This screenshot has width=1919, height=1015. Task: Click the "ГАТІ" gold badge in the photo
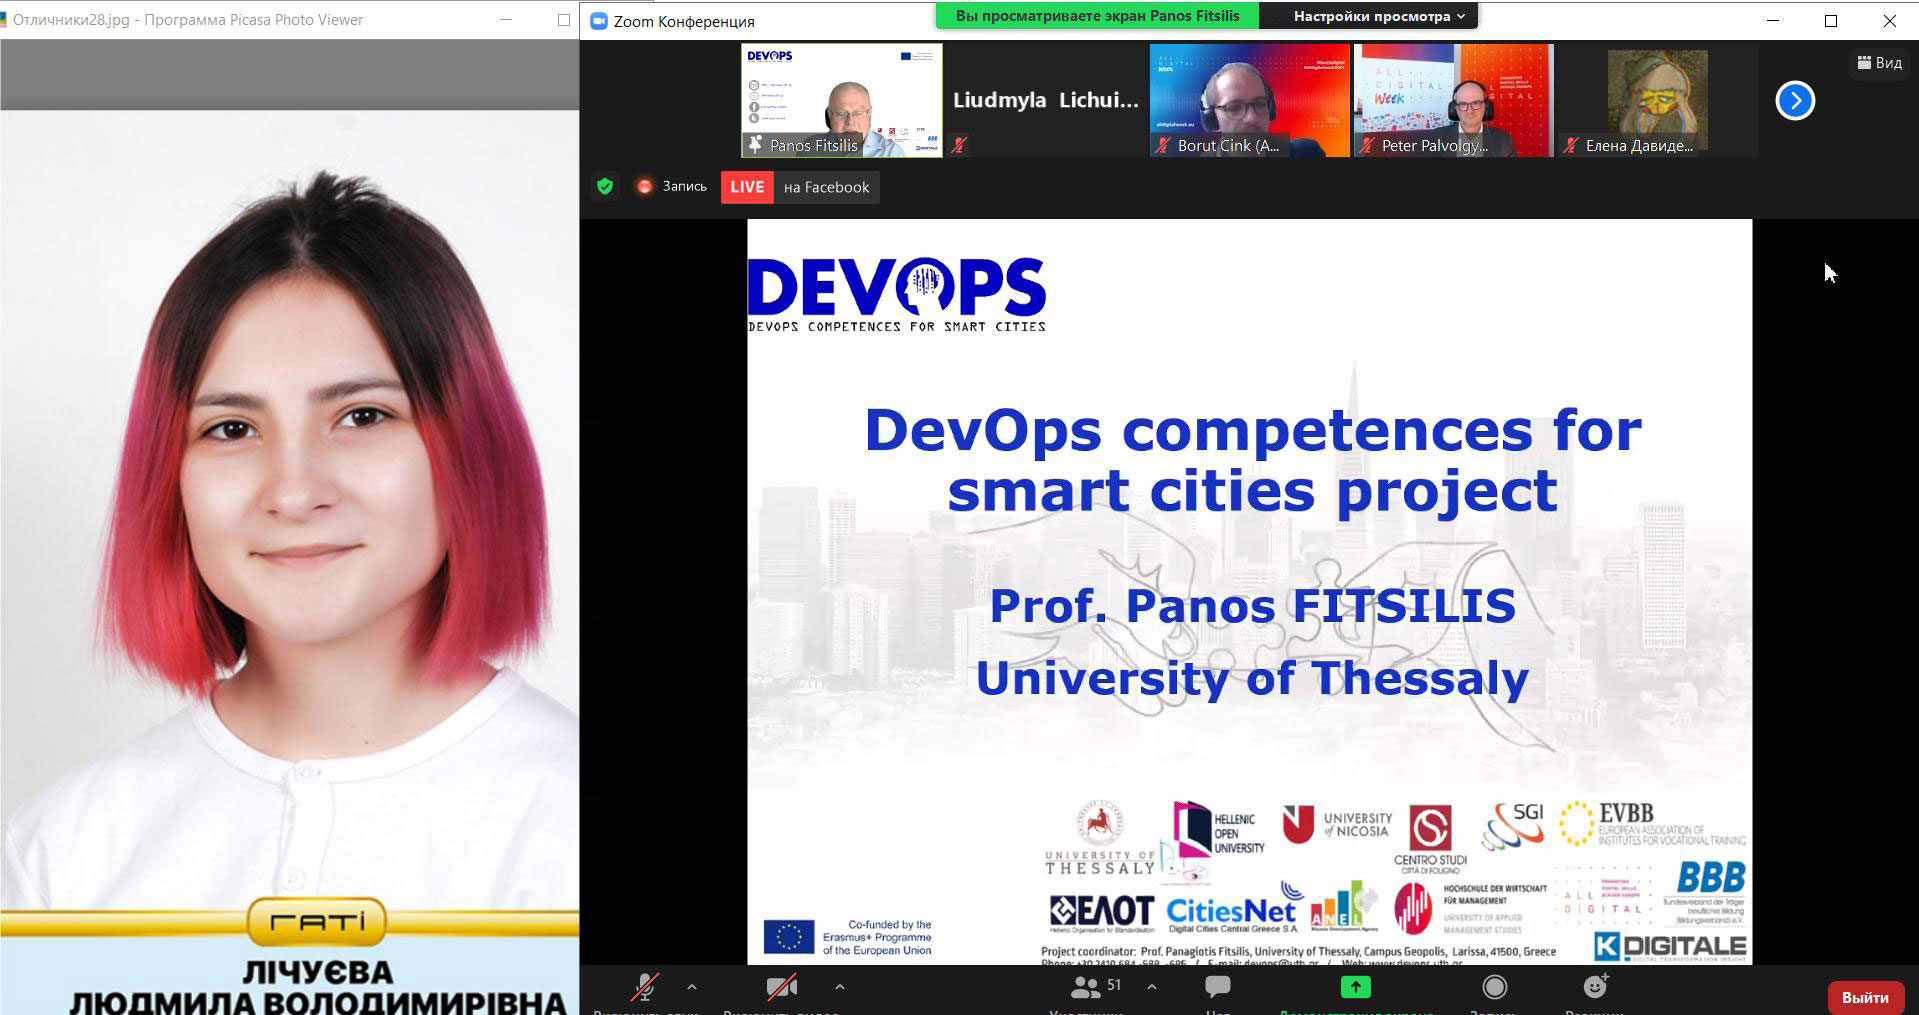pos(316,921)
